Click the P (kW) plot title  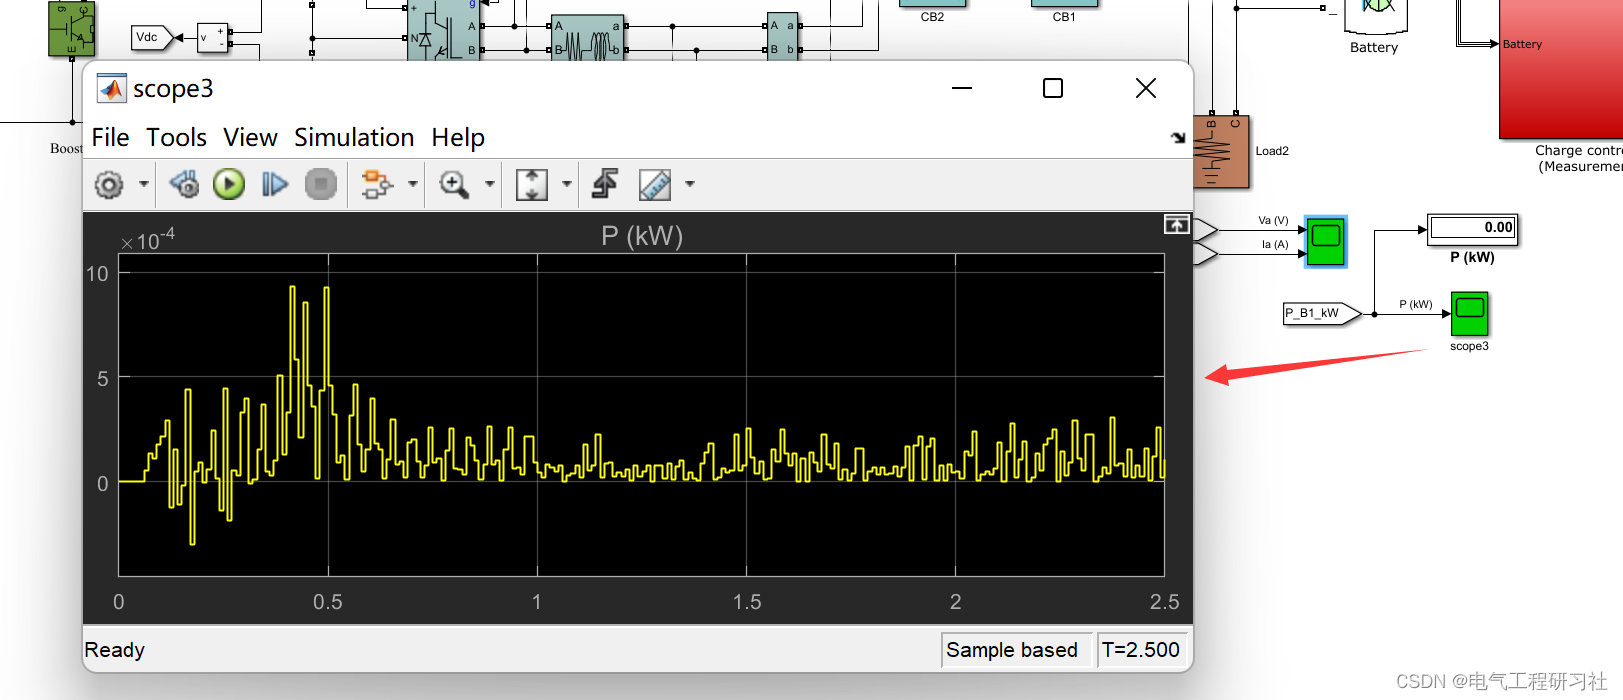(642, 236)
